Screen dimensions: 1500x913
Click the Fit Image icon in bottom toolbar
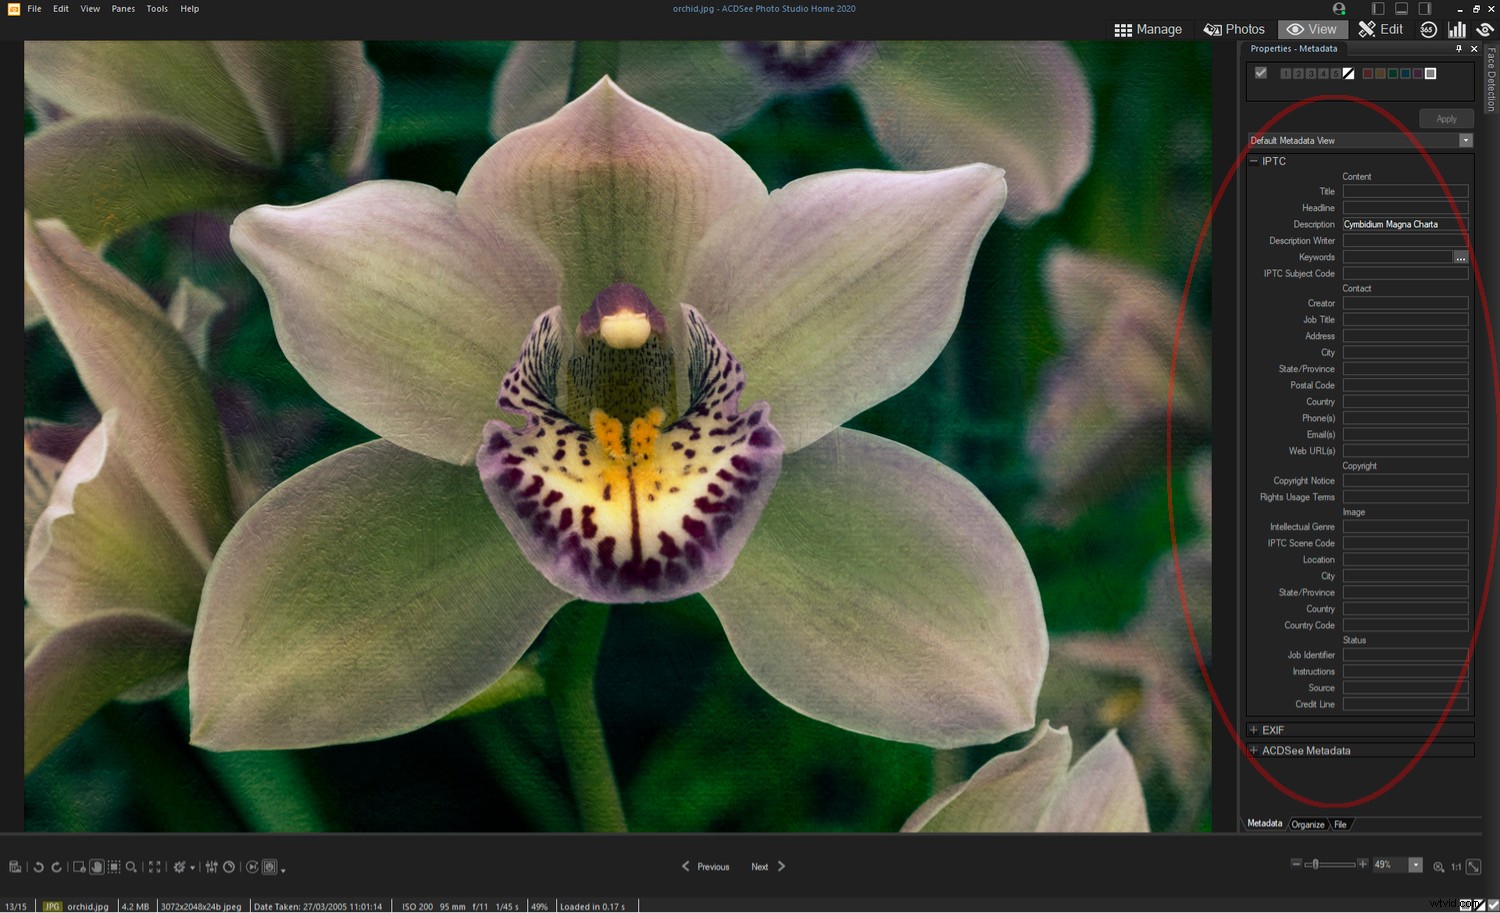tap(154, 867)
